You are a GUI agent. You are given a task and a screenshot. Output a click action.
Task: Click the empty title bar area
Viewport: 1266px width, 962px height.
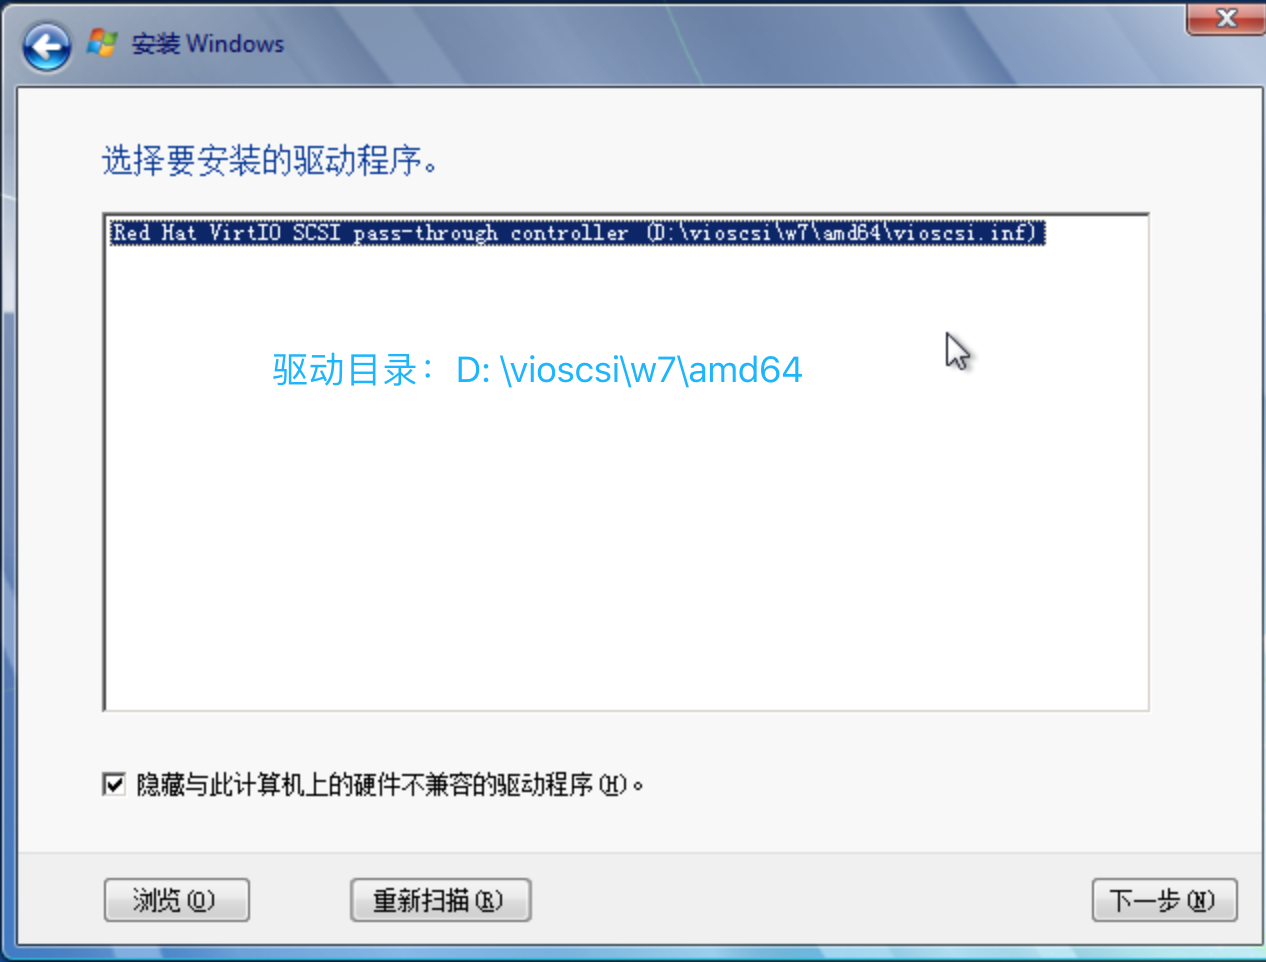(x=730, y=44)
